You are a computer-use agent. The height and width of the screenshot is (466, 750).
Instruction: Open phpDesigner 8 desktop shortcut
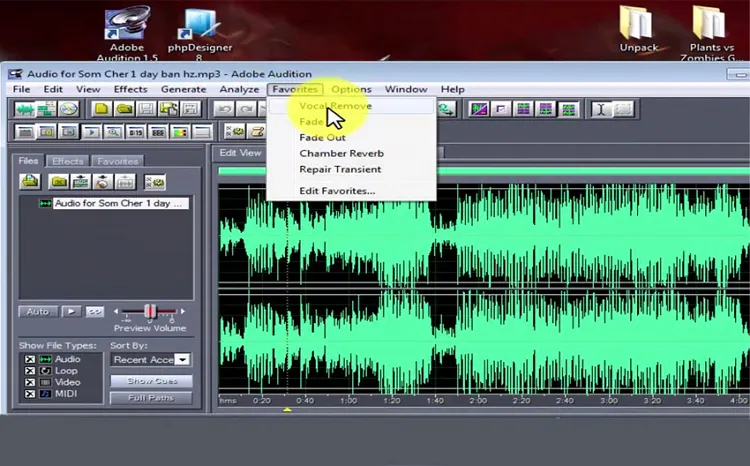(199, 33)
